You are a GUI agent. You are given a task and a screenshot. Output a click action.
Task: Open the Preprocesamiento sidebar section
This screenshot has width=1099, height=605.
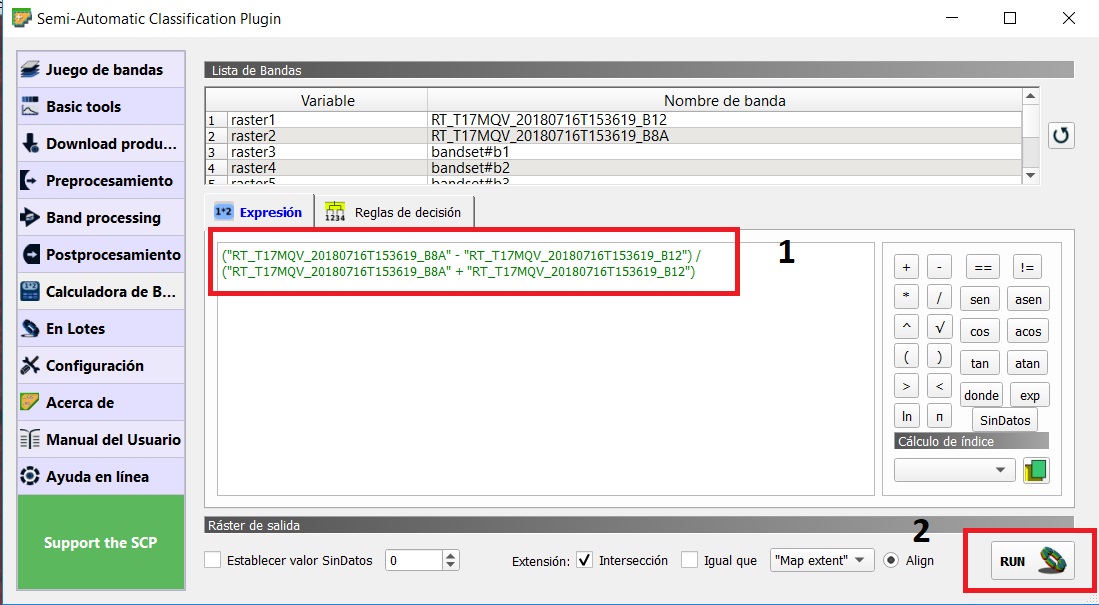point(102,181)
